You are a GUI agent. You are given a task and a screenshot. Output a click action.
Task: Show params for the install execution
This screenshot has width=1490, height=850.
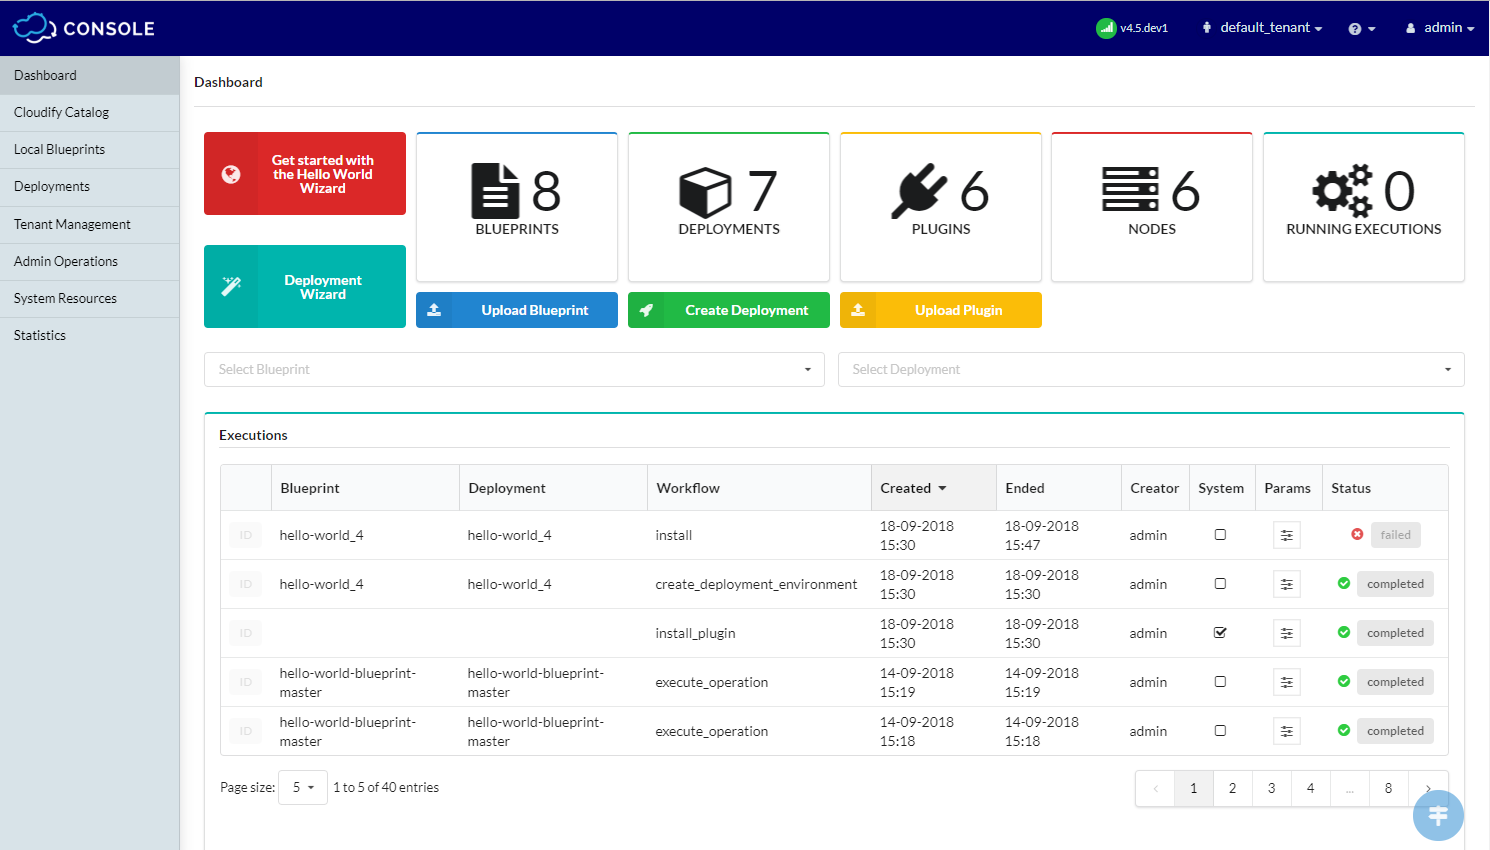[x=1287, y=535]
